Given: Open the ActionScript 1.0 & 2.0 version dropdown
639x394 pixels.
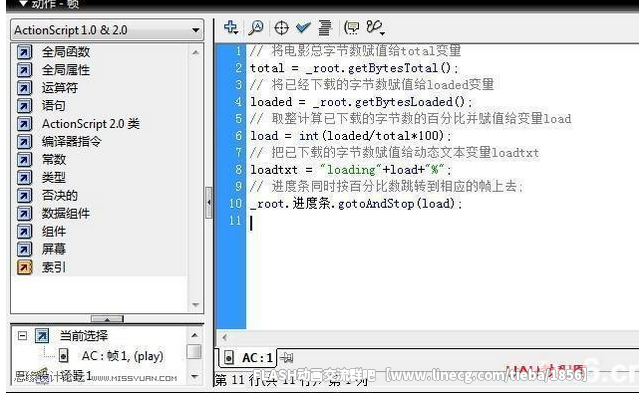Looking at the screenshot, I should (107, 30).
